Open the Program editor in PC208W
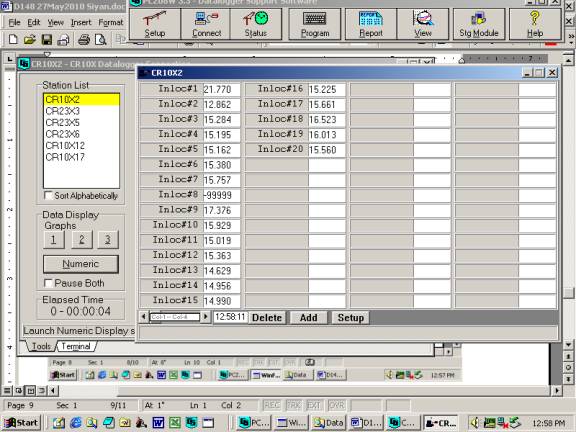The height and width of the screenshot is (432, 576). [315, 24]
